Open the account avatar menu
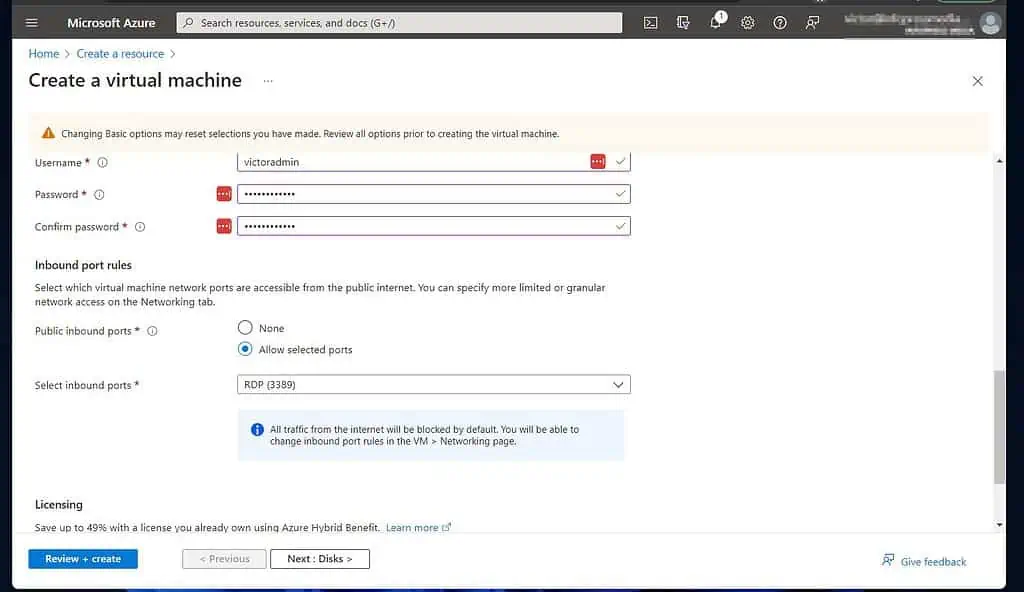The height and width of the screenshot is (592, 1024). 989,22
